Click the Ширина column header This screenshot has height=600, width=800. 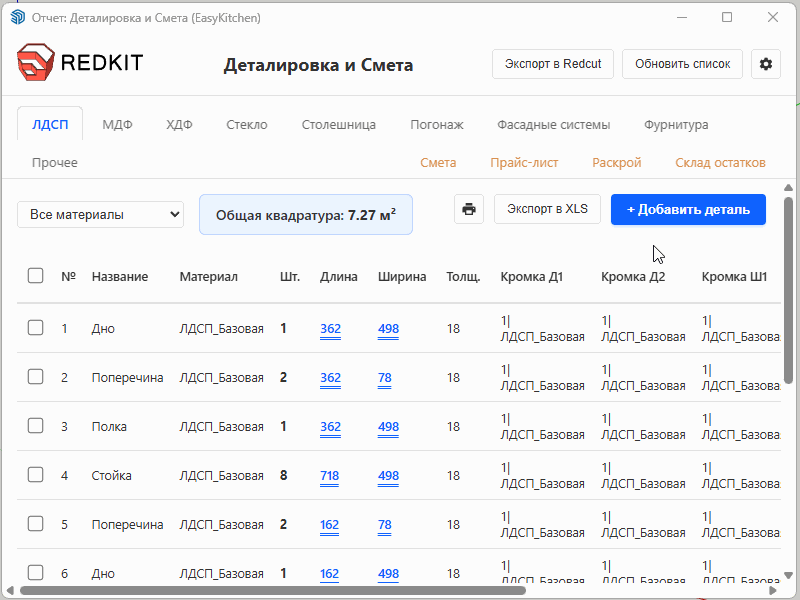click(x=402, y=277)
